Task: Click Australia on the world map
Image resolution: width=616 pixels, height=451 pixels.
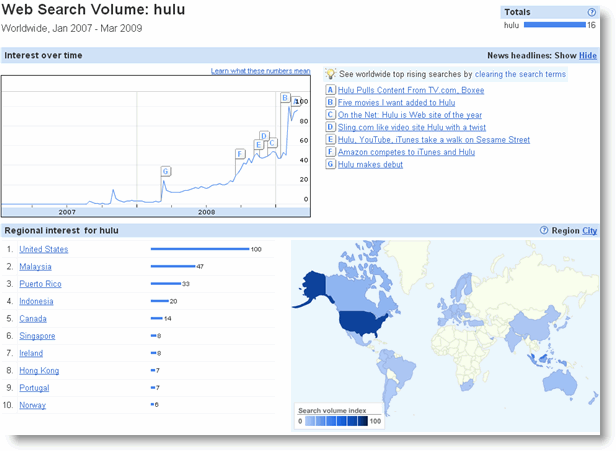Action: click(x=560, y=382)
